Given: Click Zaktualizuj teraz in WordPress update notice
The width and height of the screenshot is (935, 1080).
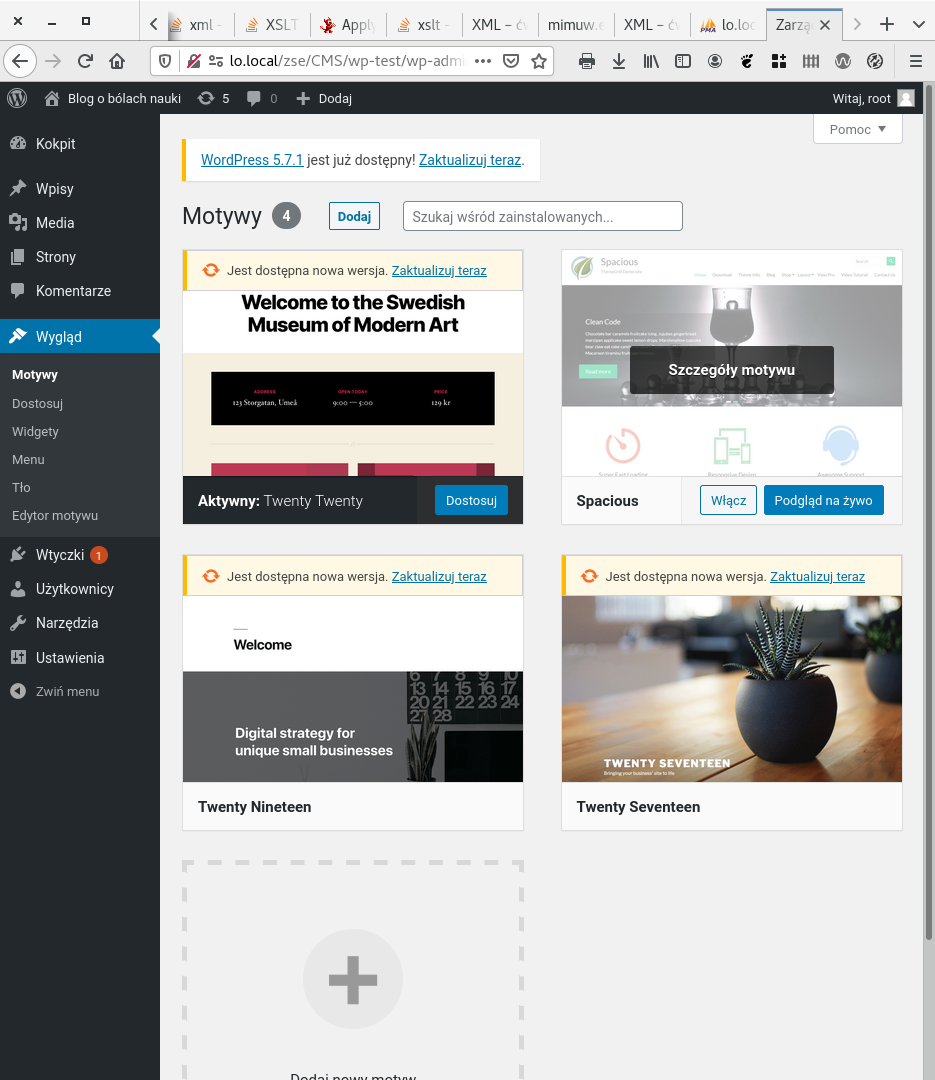Looking at the screenshot, I should 470,160.
